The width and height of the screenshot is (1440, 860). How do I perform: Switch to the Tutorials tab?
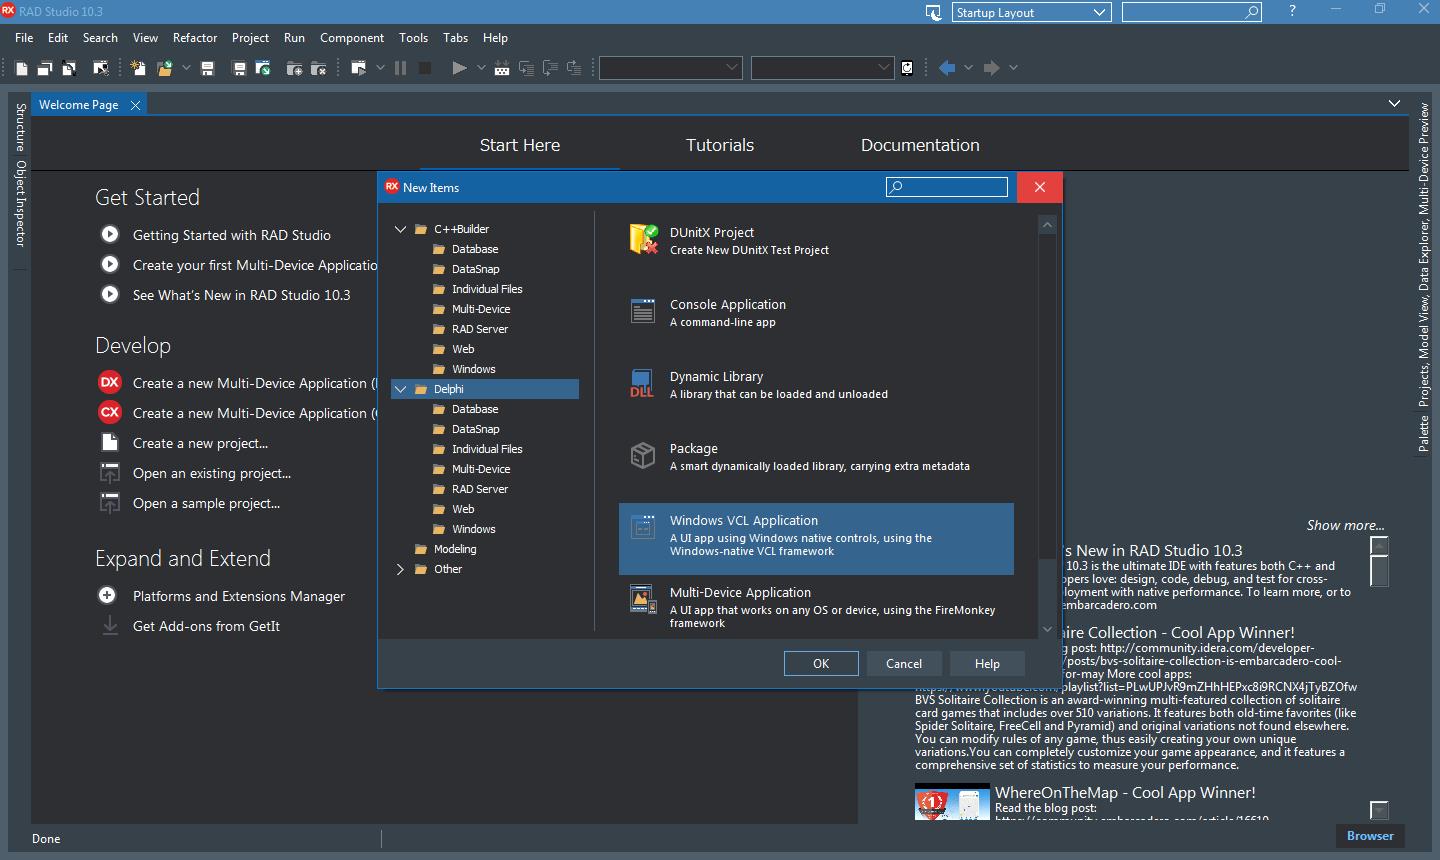(x=720, y=145)
